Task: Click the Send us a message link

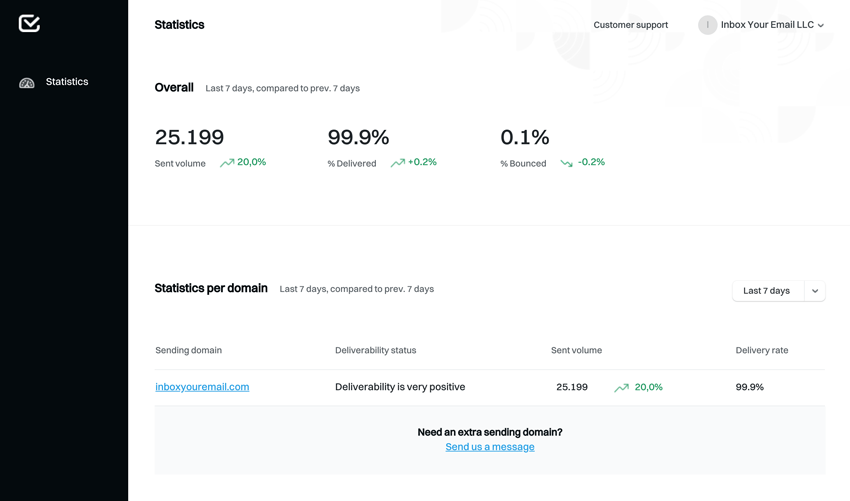Action: tap(490, 447)
